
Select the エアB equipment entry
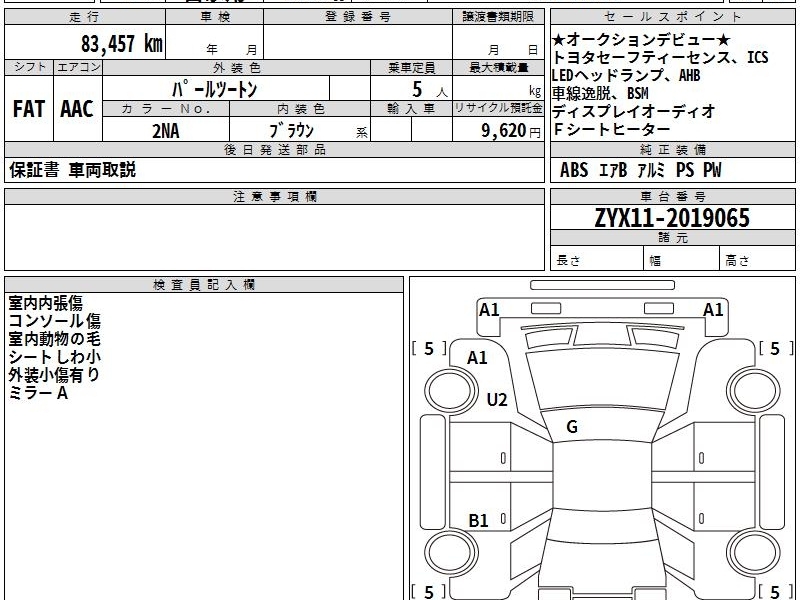click(613, 170)
